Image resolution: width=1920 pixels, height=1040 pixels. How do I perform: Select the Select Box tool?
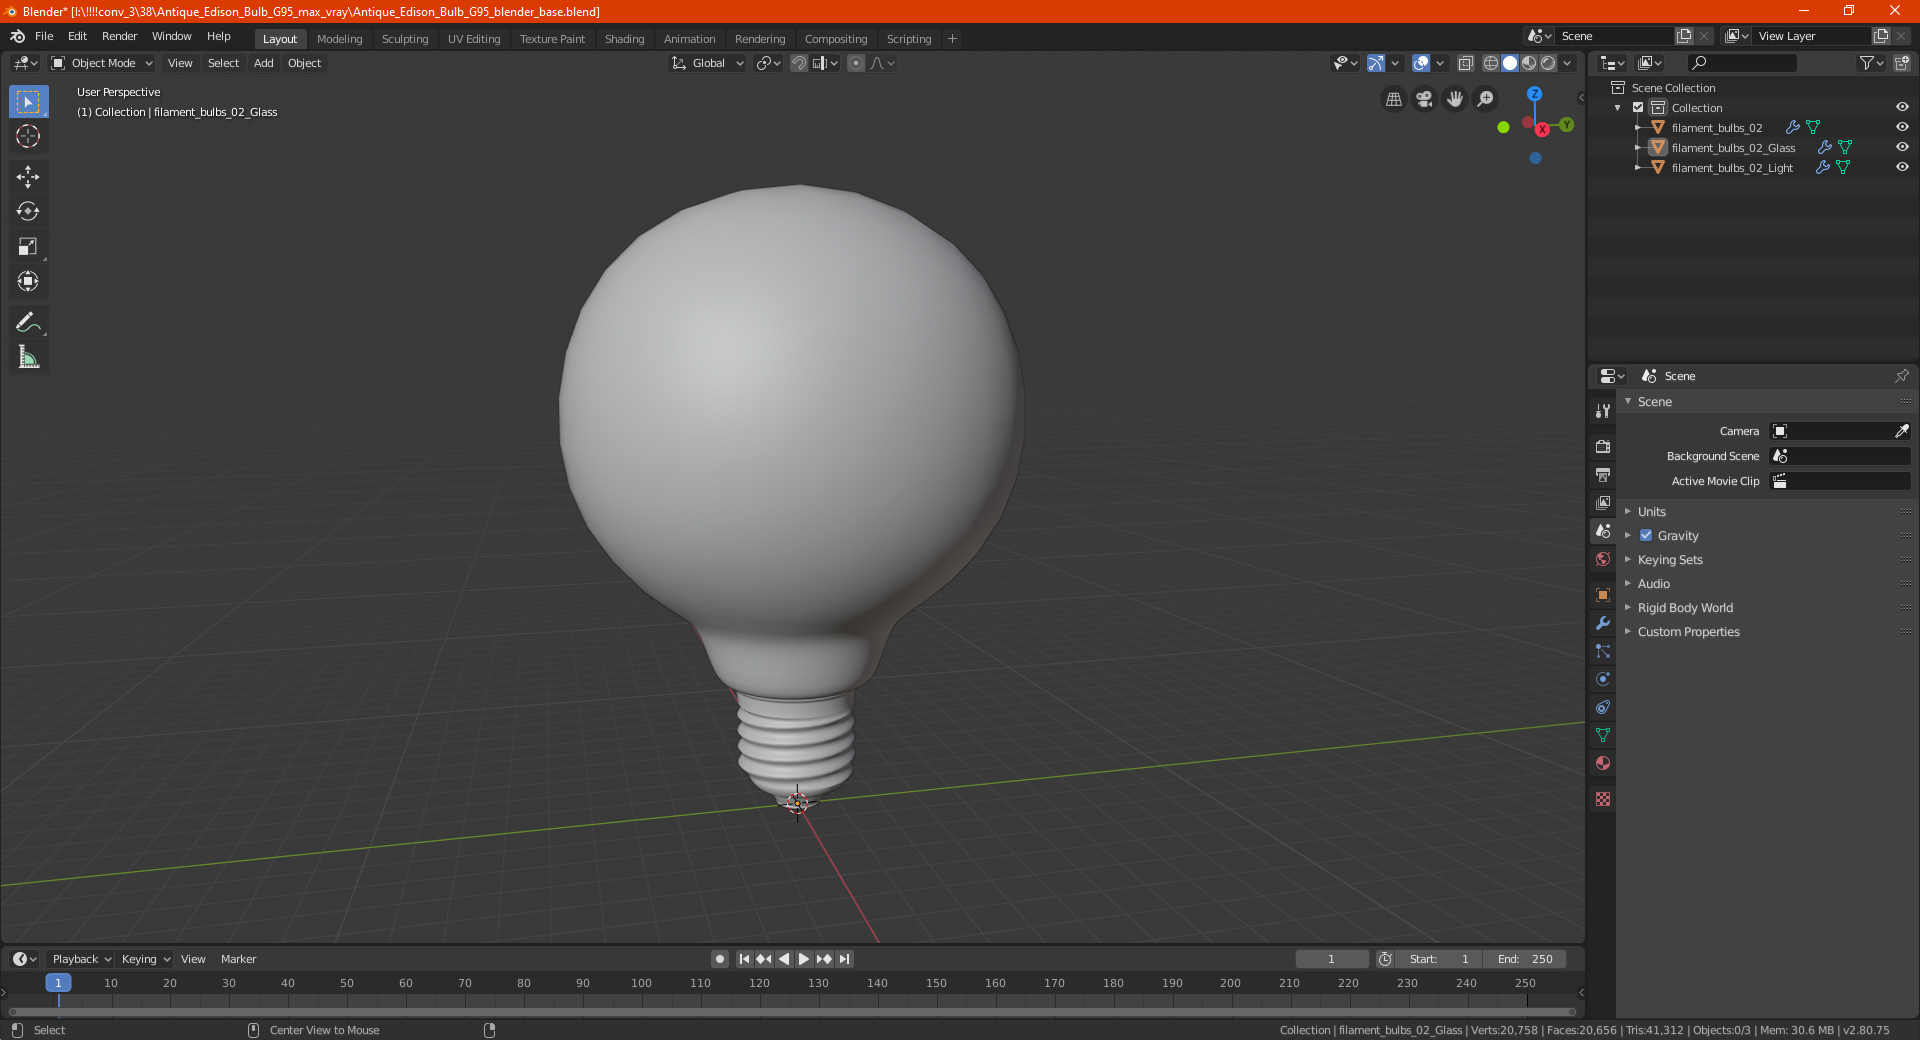[x=28, y=102]
